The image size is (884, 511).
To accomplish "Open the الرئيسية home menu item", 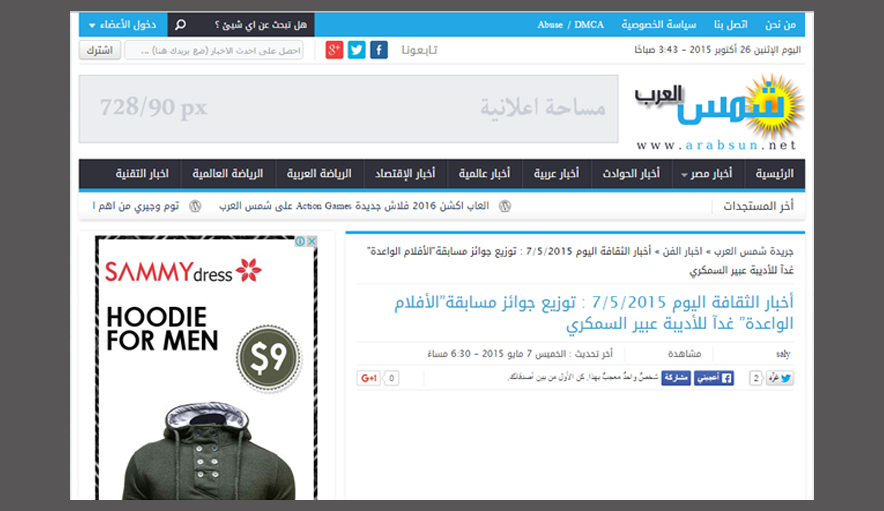I will pyautogui.click(x=774, y=174).
